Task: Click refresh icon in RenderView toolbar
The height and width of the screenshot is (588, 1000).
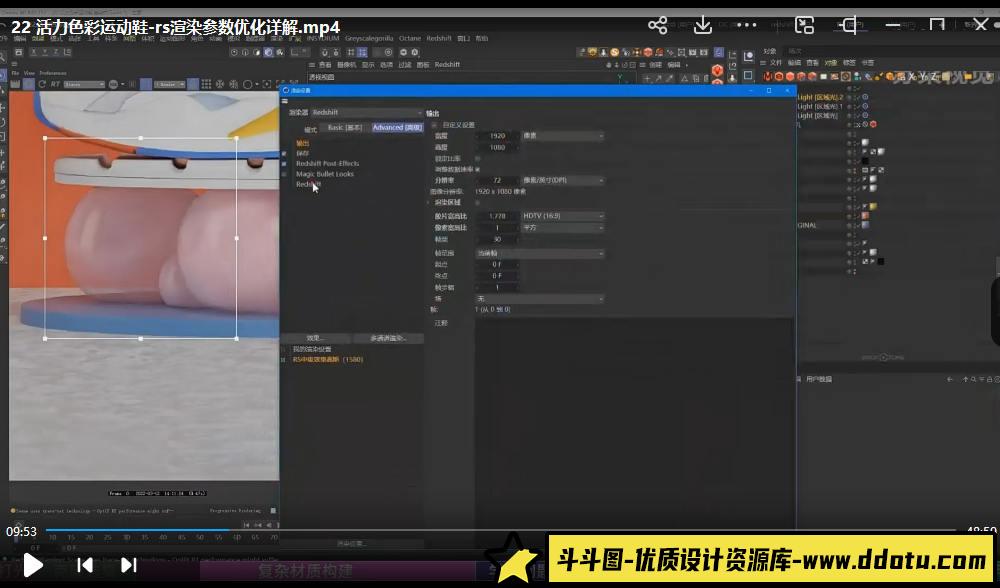Action: [x=42, y=84]
